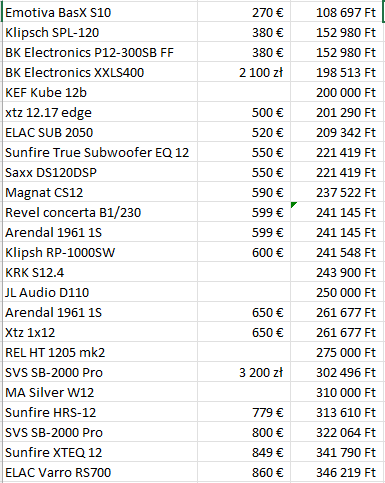Click the forint cell '201 290 Ft'

[x=337, y=112]
